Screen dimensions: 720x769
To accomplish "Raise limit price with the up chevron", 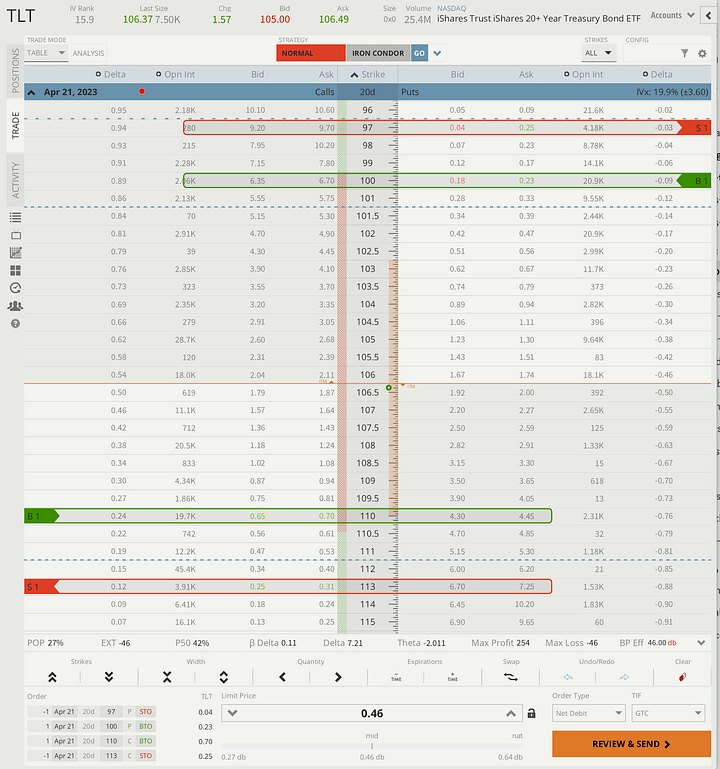I will click(511, 713).
